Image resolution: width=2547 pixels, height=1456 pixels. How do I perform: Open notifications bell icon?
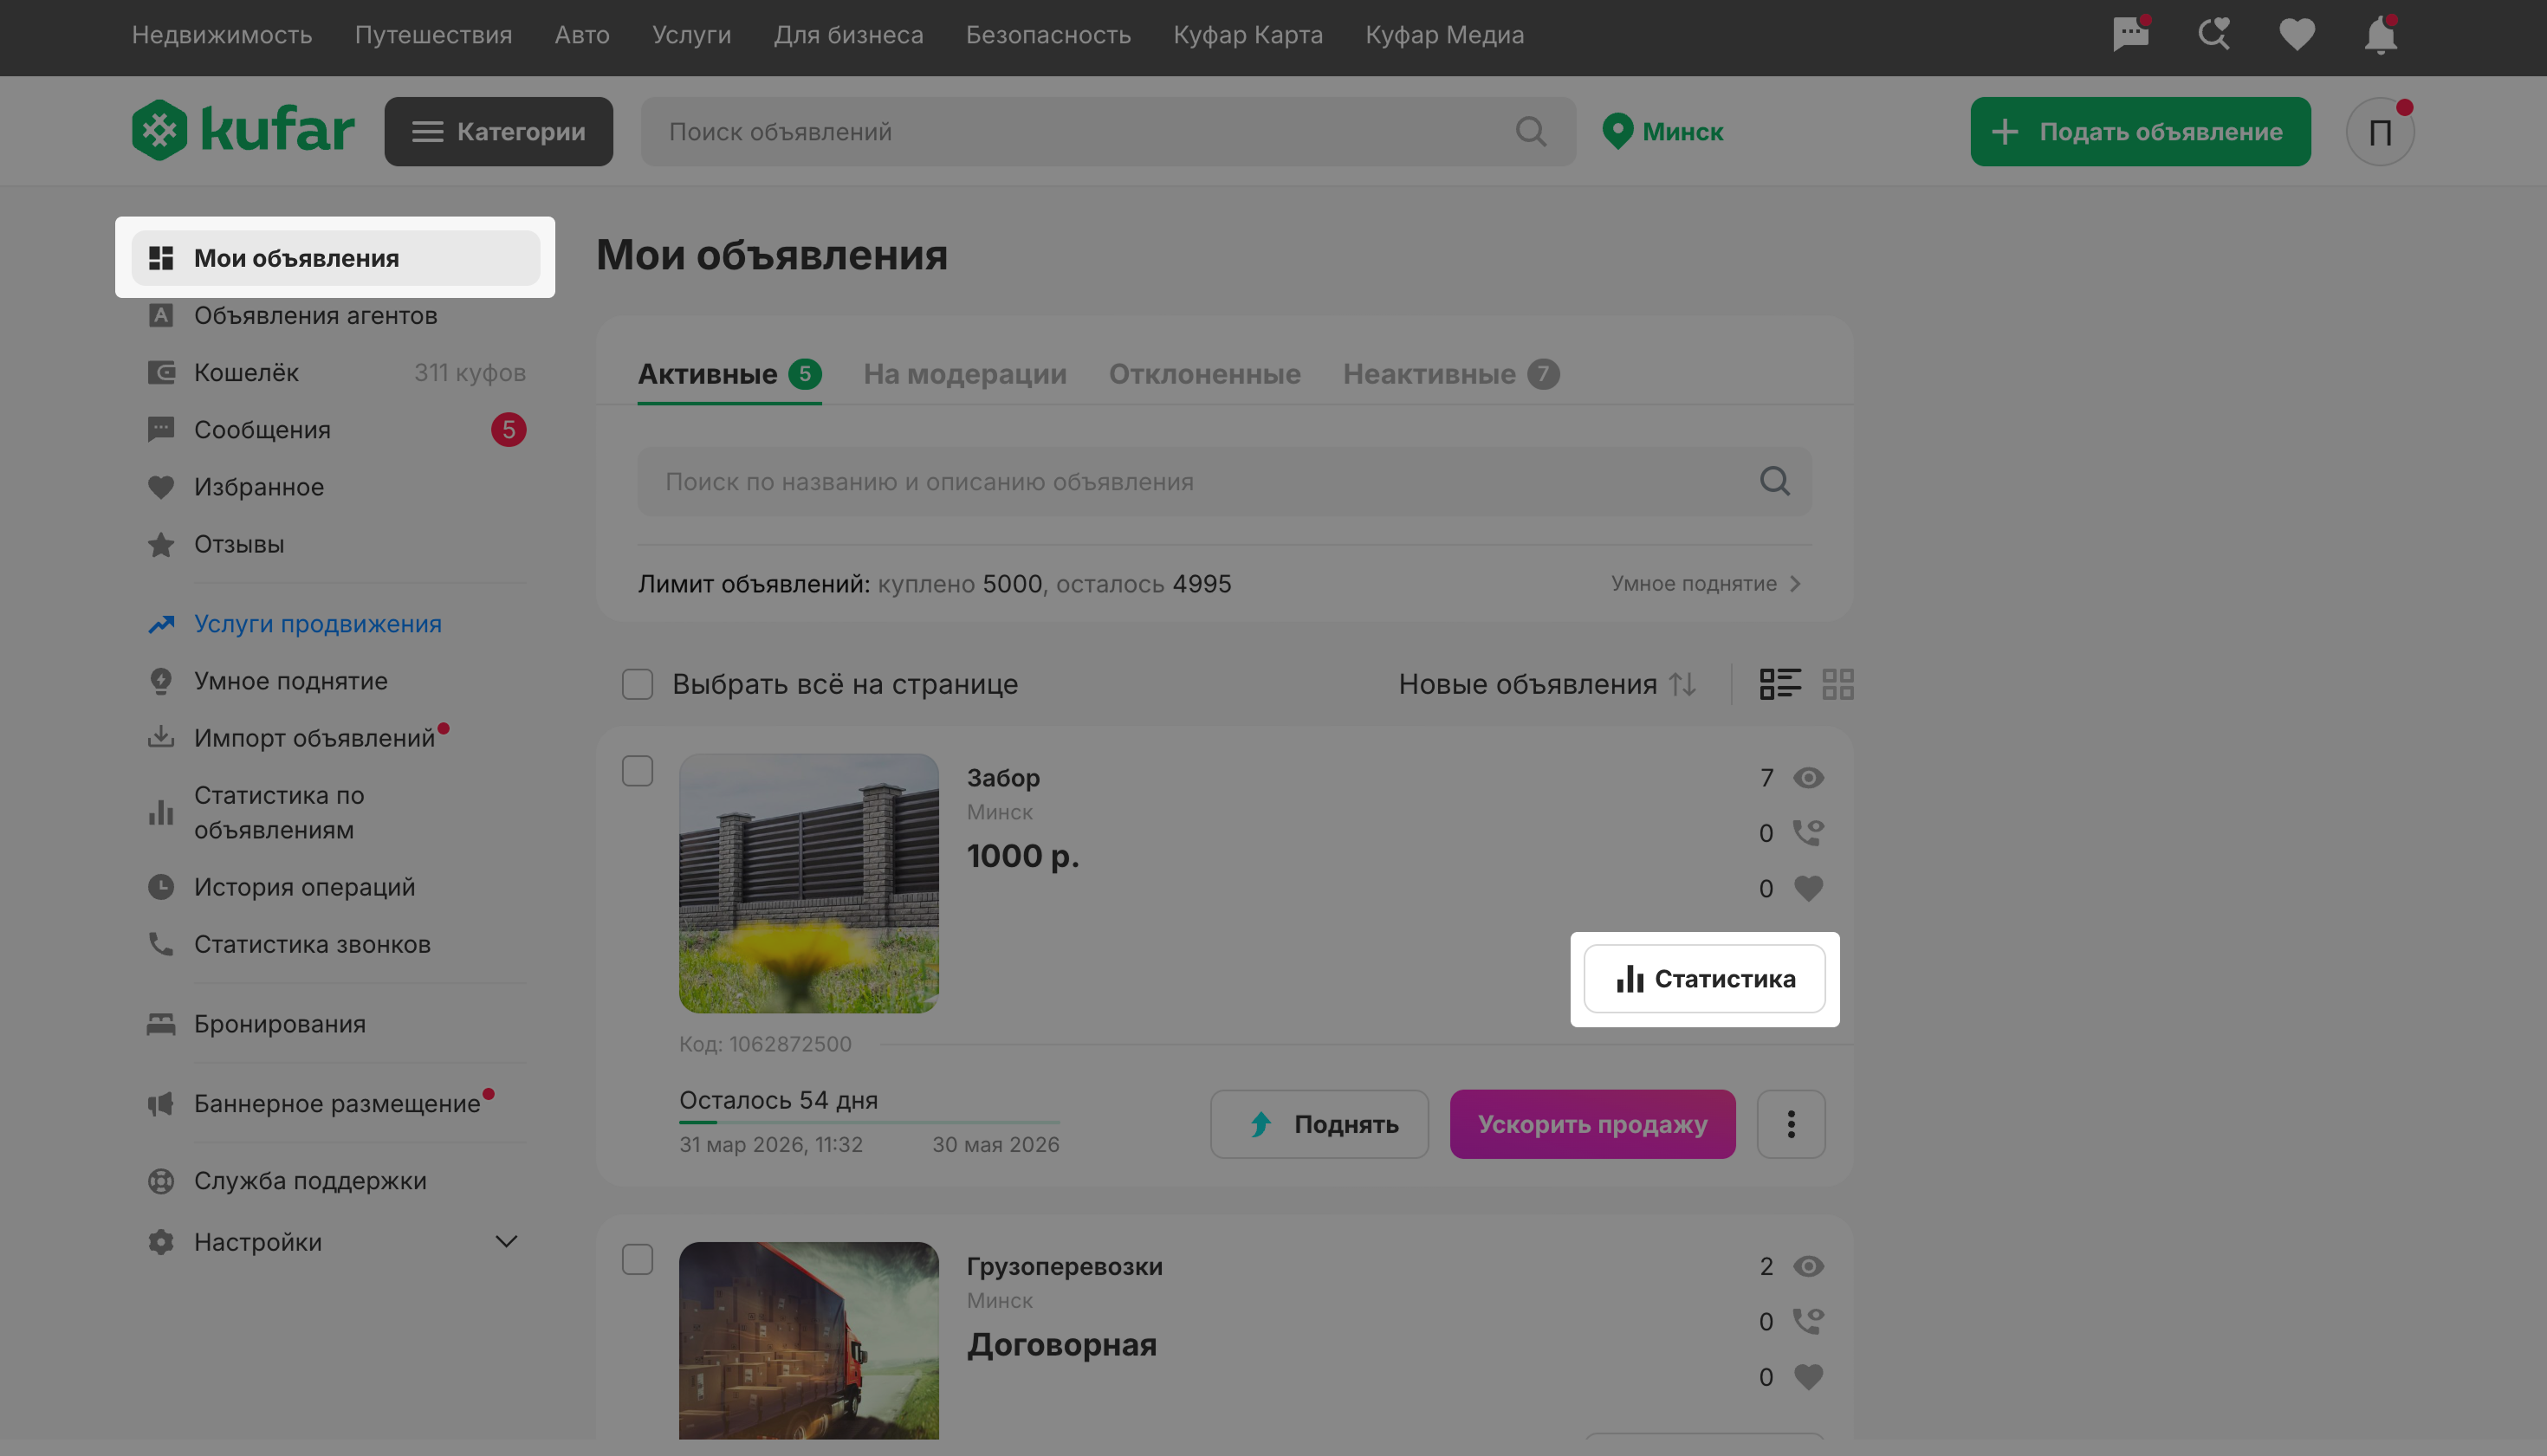pyautogui.click(x=2380, y=35)
